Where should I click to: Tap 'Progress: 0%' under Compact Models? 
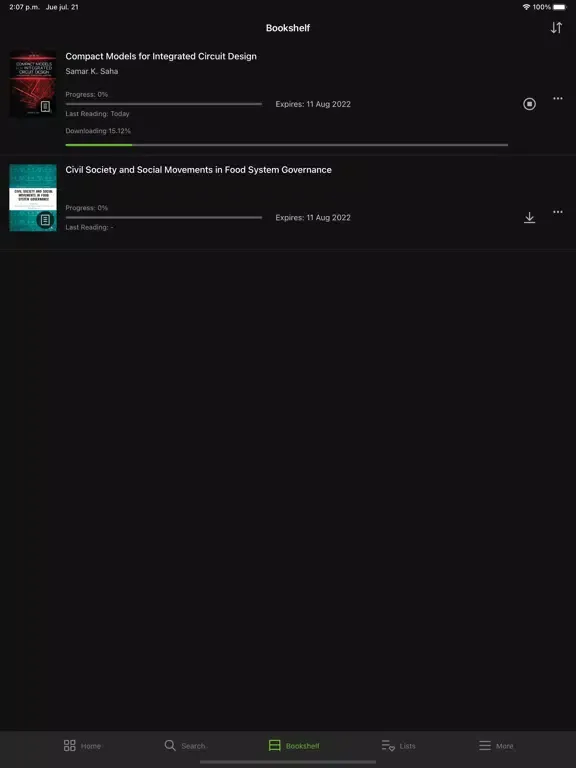(x=87, y=94)
